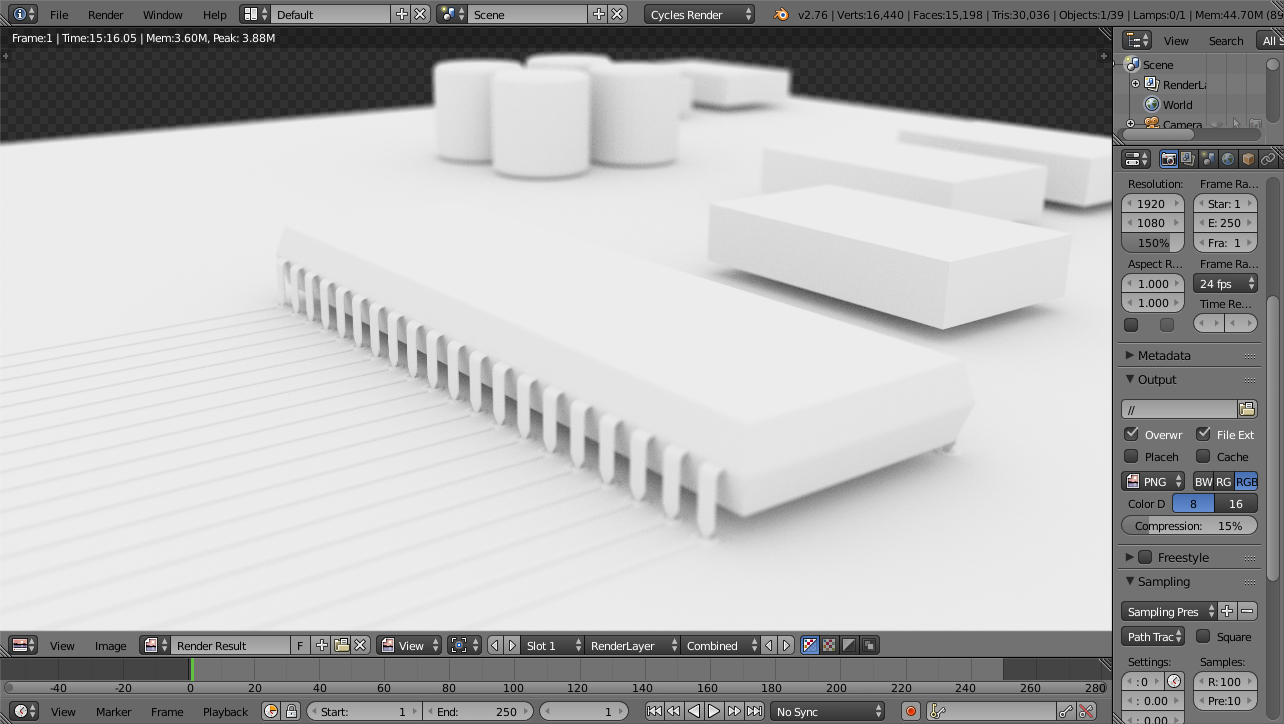The width and height of the screenshot is (1284, 724).
Task: Open the World properties tab icon
Action: [x=1228, y=159]
